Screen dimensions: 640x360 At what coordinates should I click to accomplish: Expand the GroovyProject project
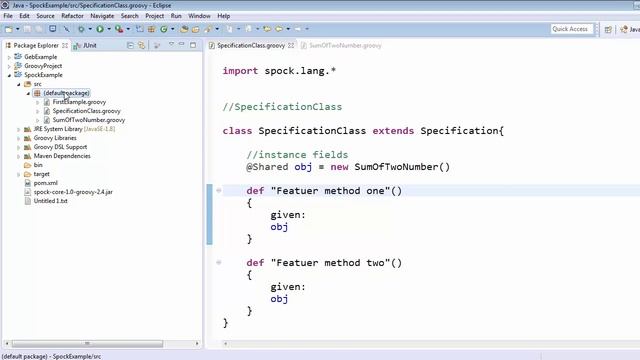[9, 66]
